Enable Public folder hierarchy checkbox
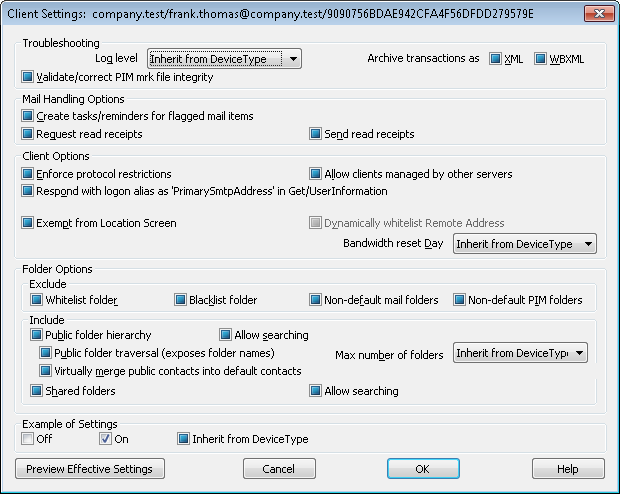620x494 pixels. coord(37,336)
